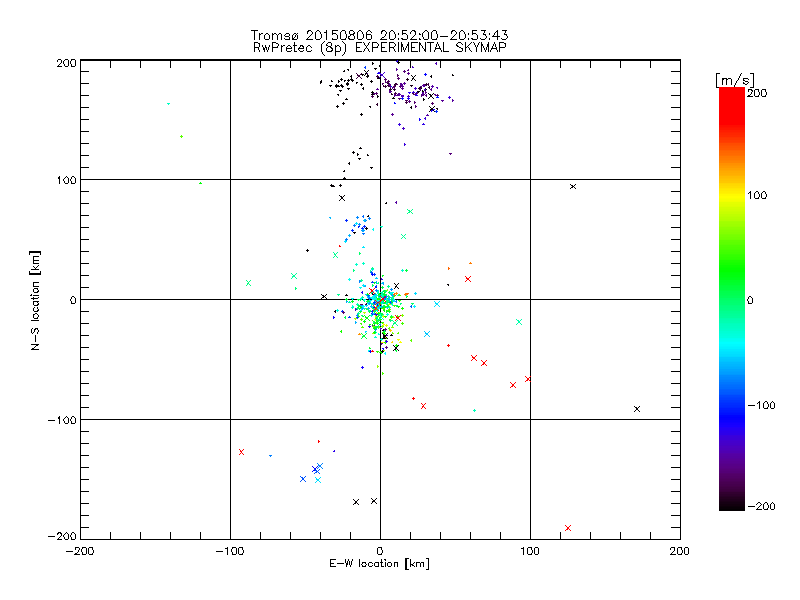Click the x-axis tick label '100'

(530, 551)
